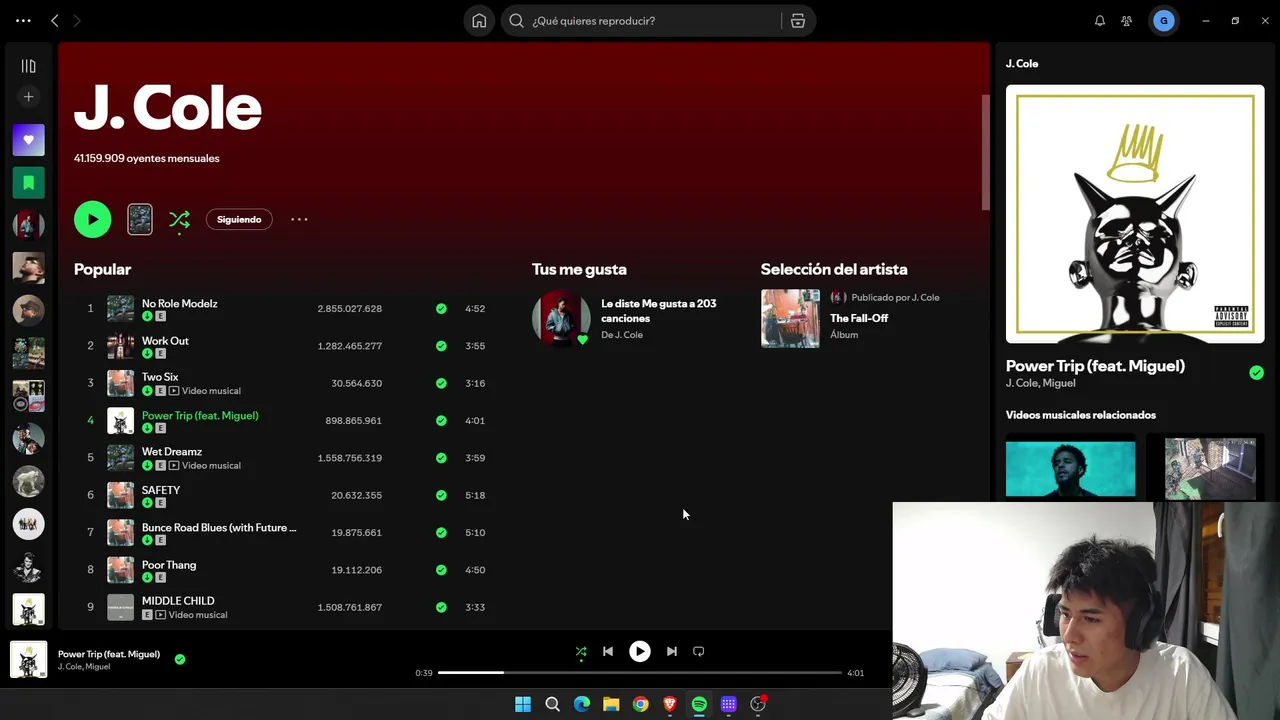Click liked songs J. Cole round thumbnail
This screenshot has height=720, width=1280.
[561, 318]
